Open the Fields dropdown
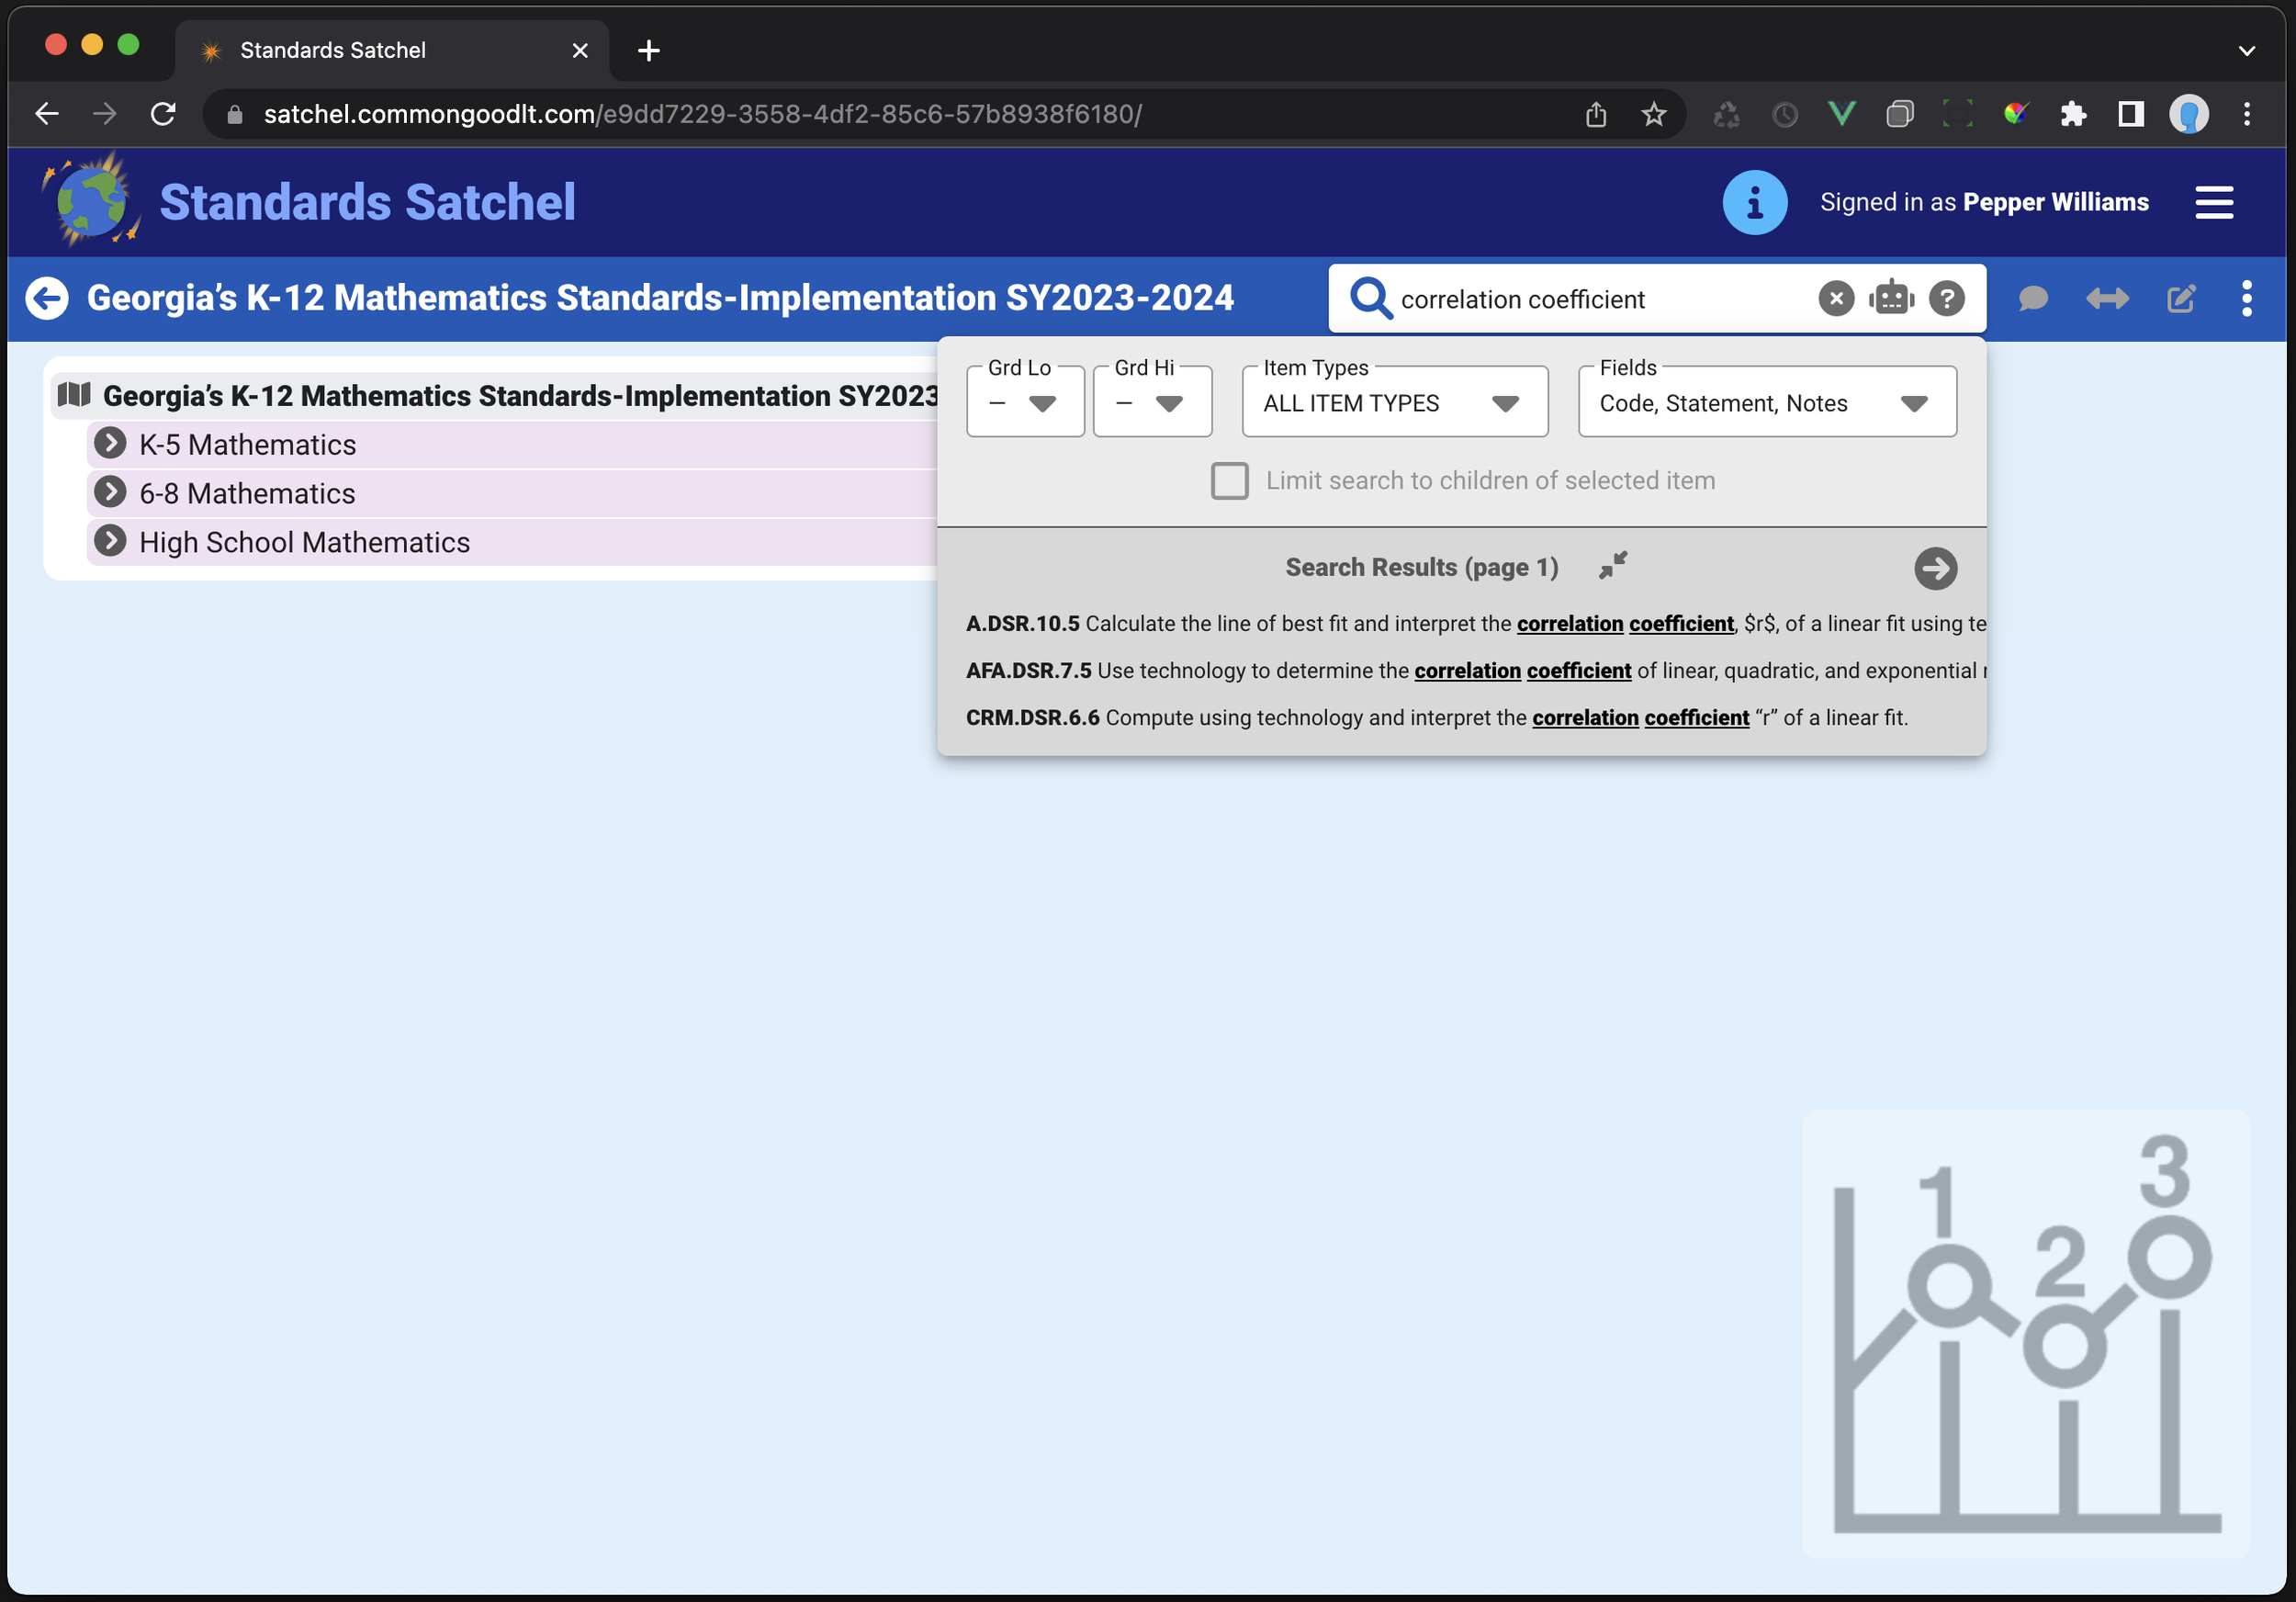Image resolution: width=2296 pixels, height=1602 pixels. point(1766,403)
